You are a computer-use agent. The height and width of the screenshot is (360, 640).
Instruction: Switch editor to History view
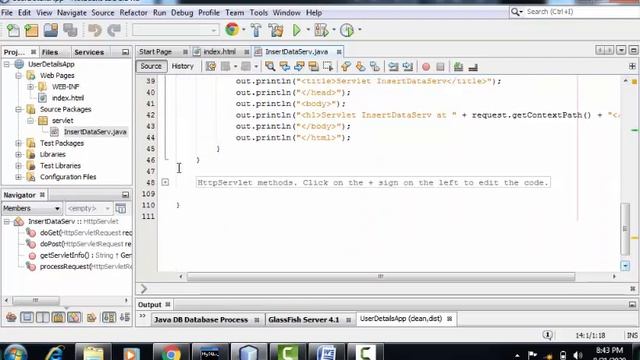click(182, 66)
